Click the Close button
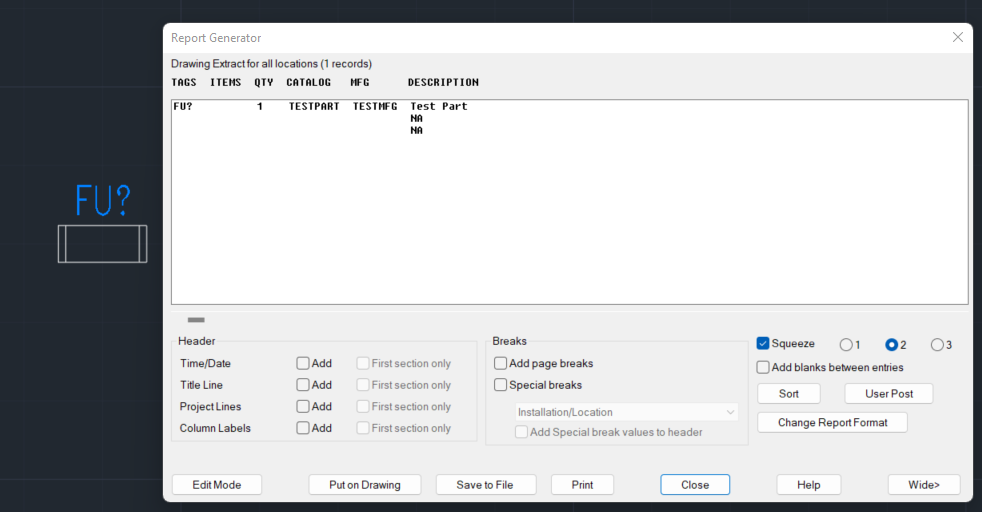The image size is (982, 512). [x=695, y=484]
